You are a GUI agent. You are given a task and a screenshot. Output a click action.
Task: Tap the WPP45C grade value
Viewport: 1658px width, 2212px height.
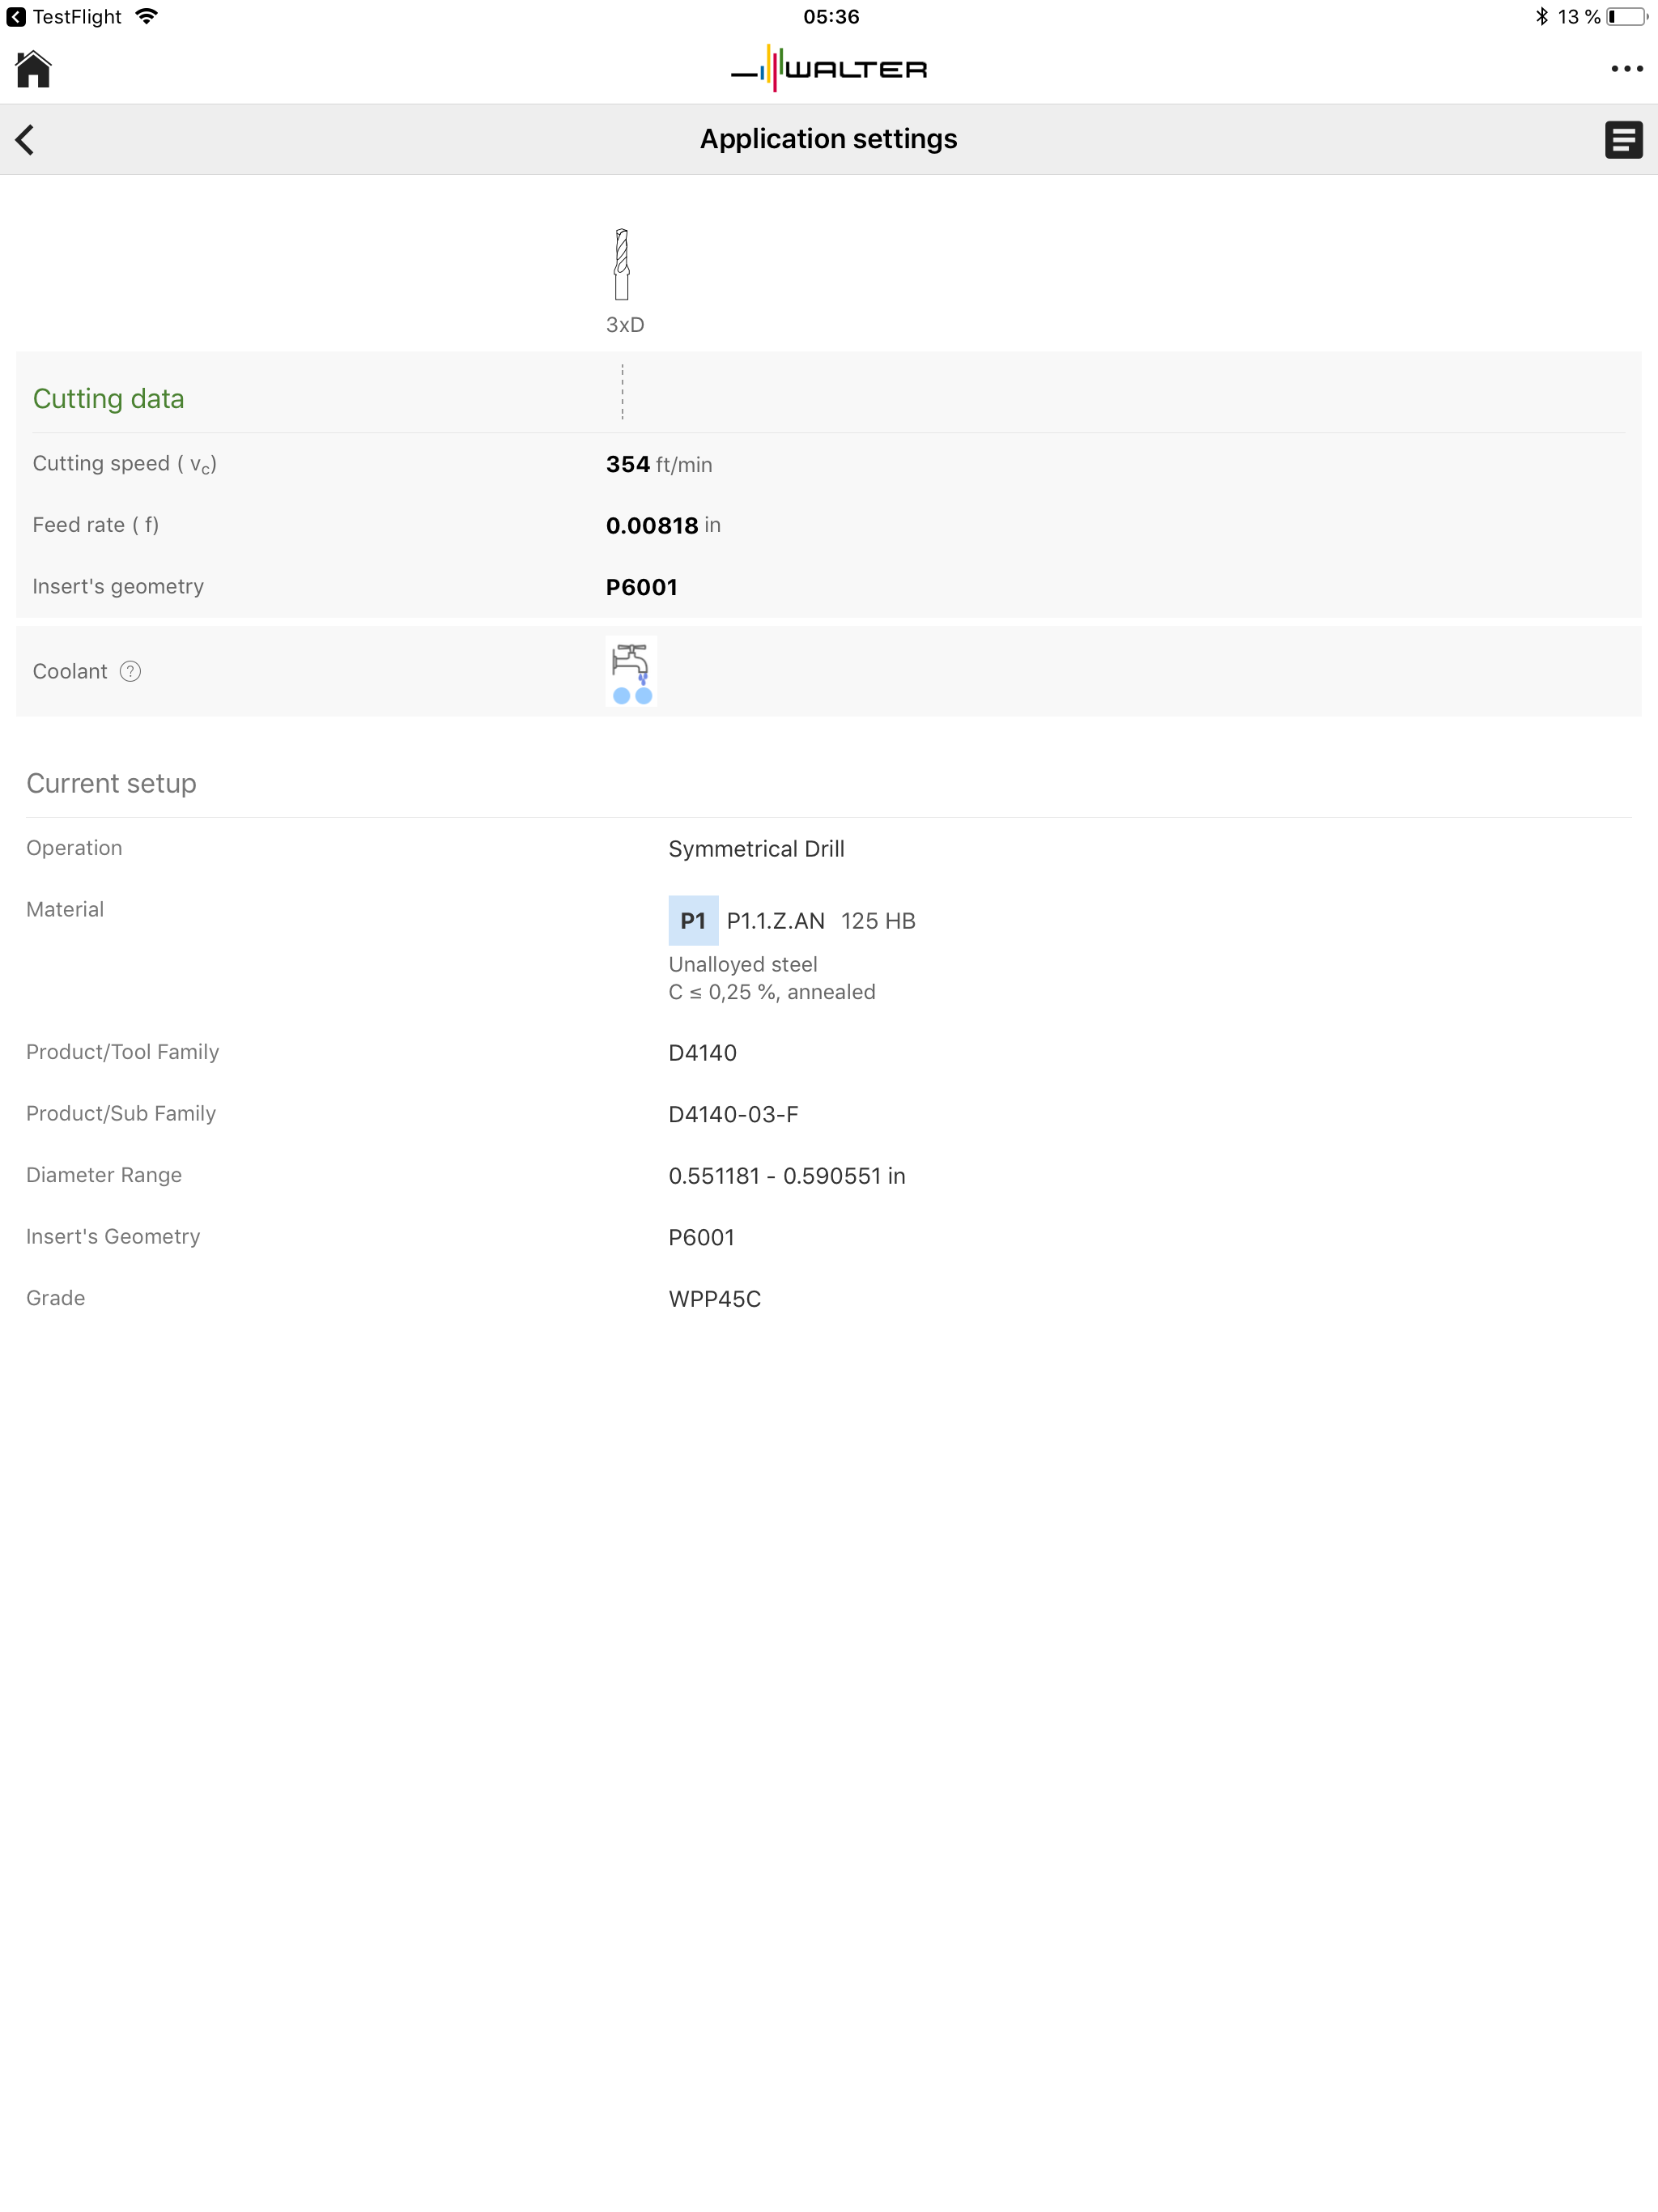tap(714, 1299)
